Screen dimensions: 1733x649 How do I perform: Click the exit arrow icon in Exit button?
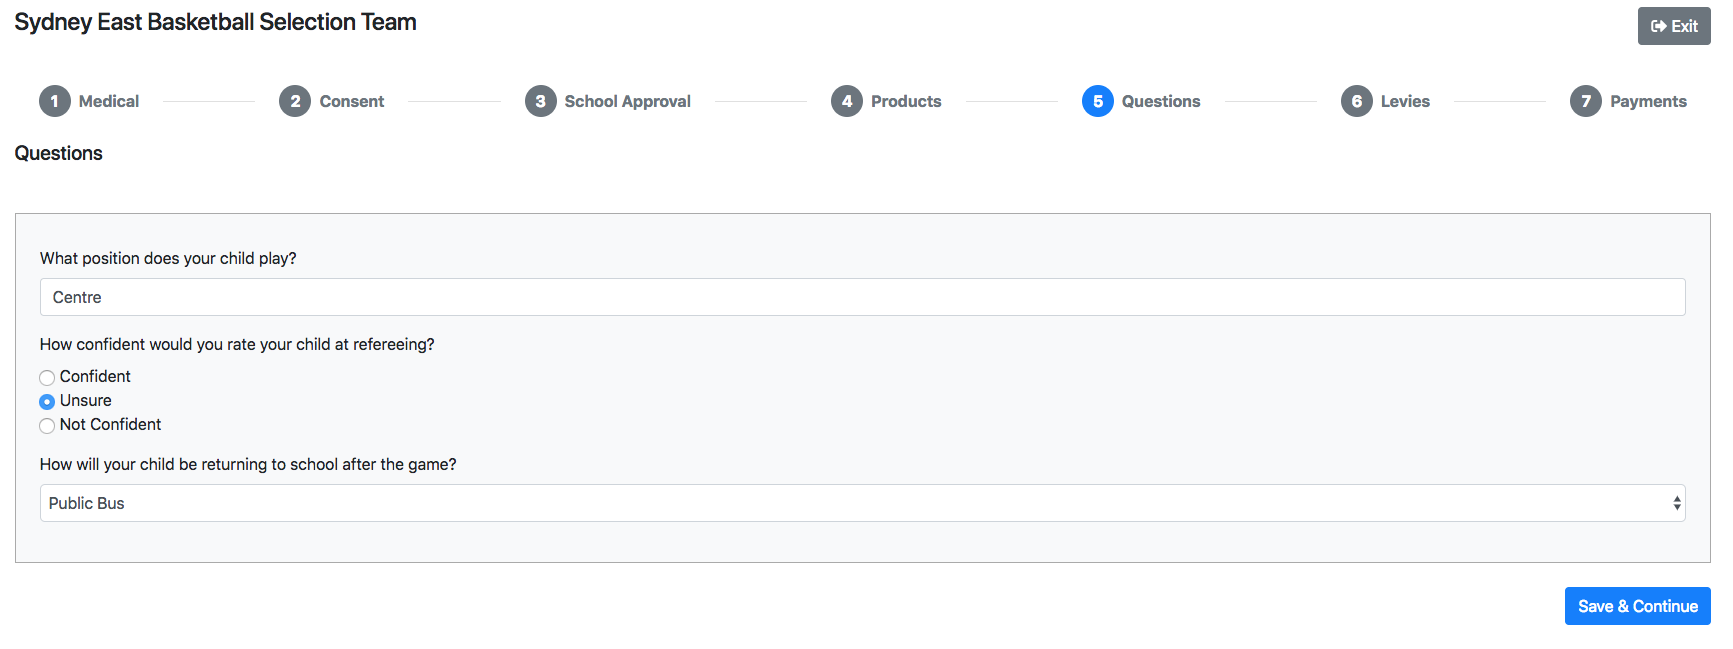1659,26
